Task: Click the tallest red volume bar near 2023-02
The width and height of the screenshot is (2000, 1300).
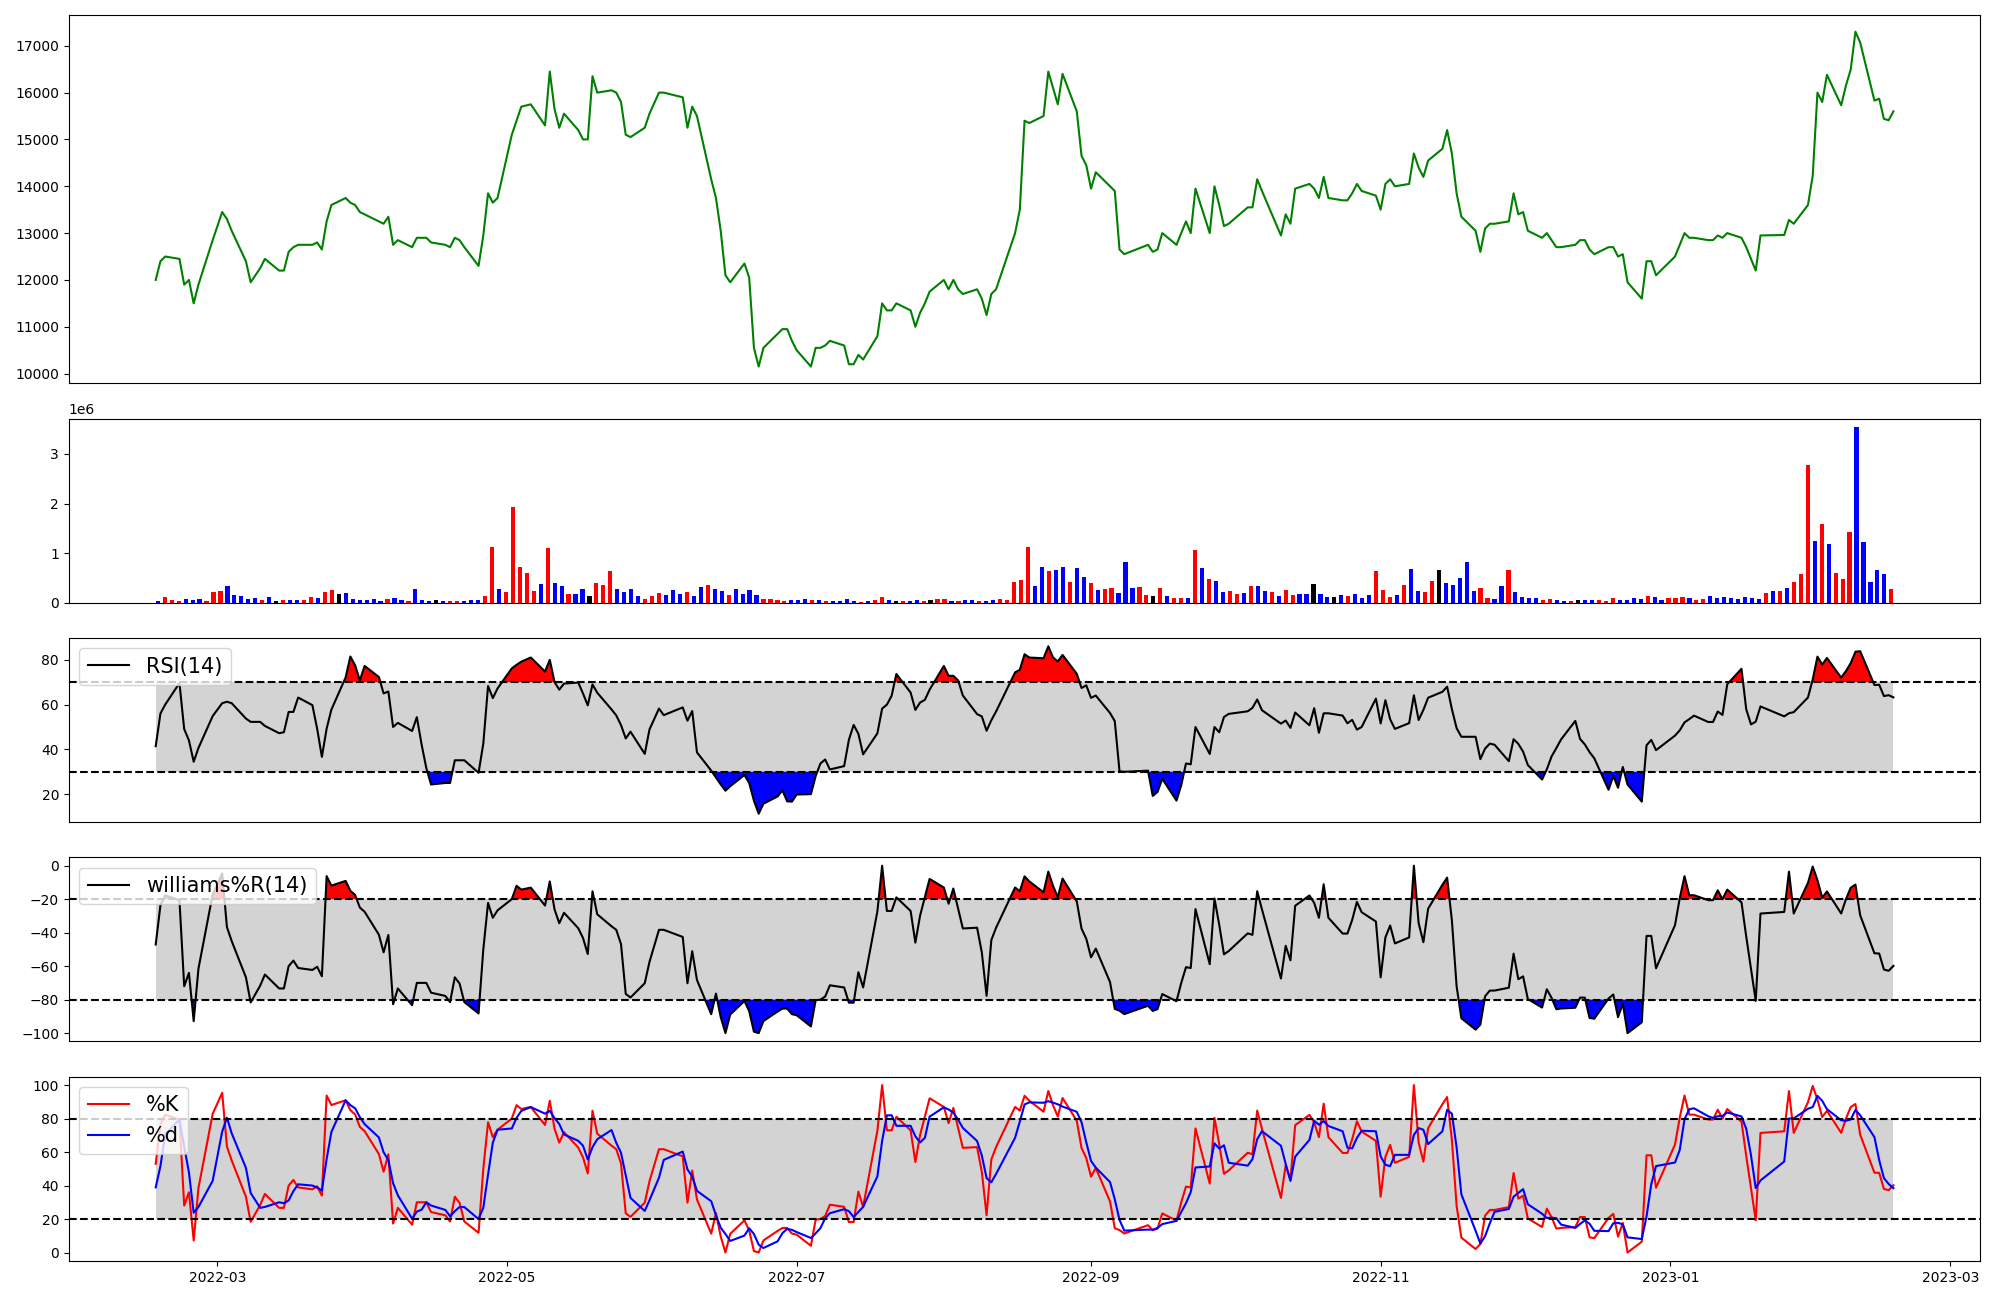Action: 1808,534
